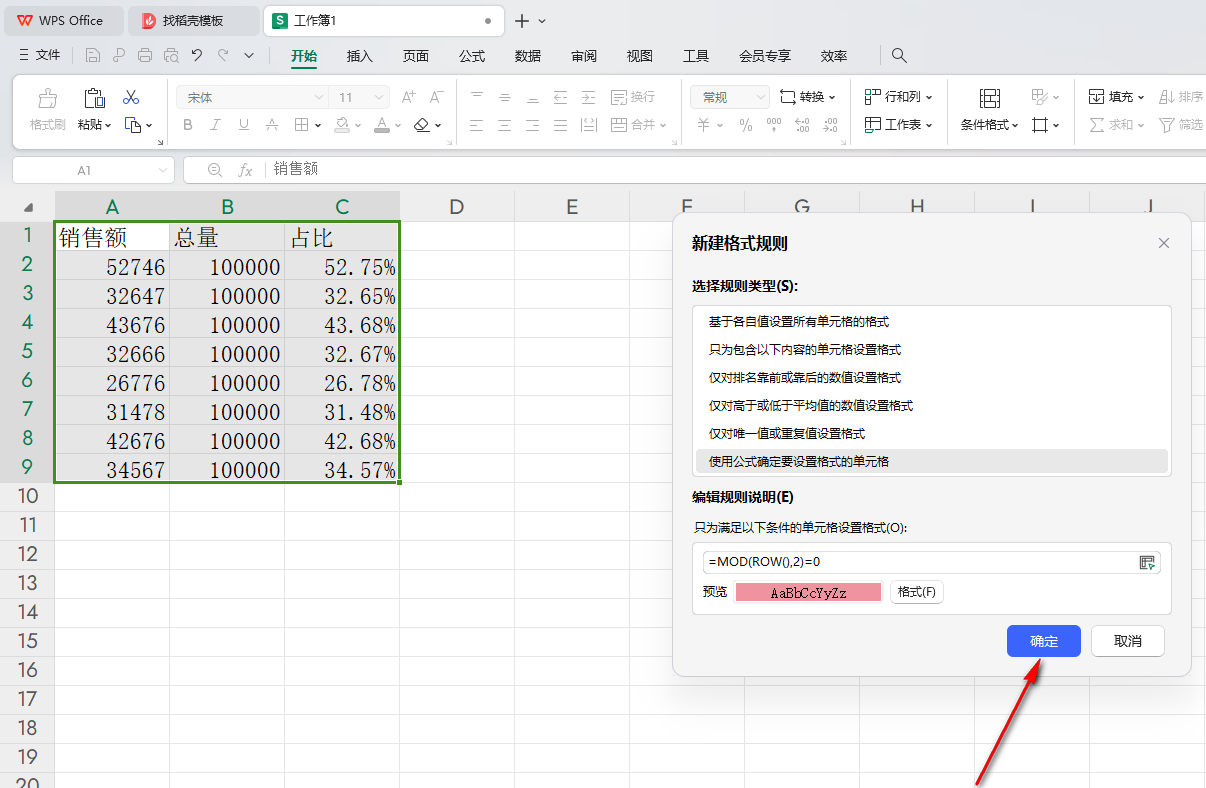Click the Save icon in quick toolbar

pos(93,56)
